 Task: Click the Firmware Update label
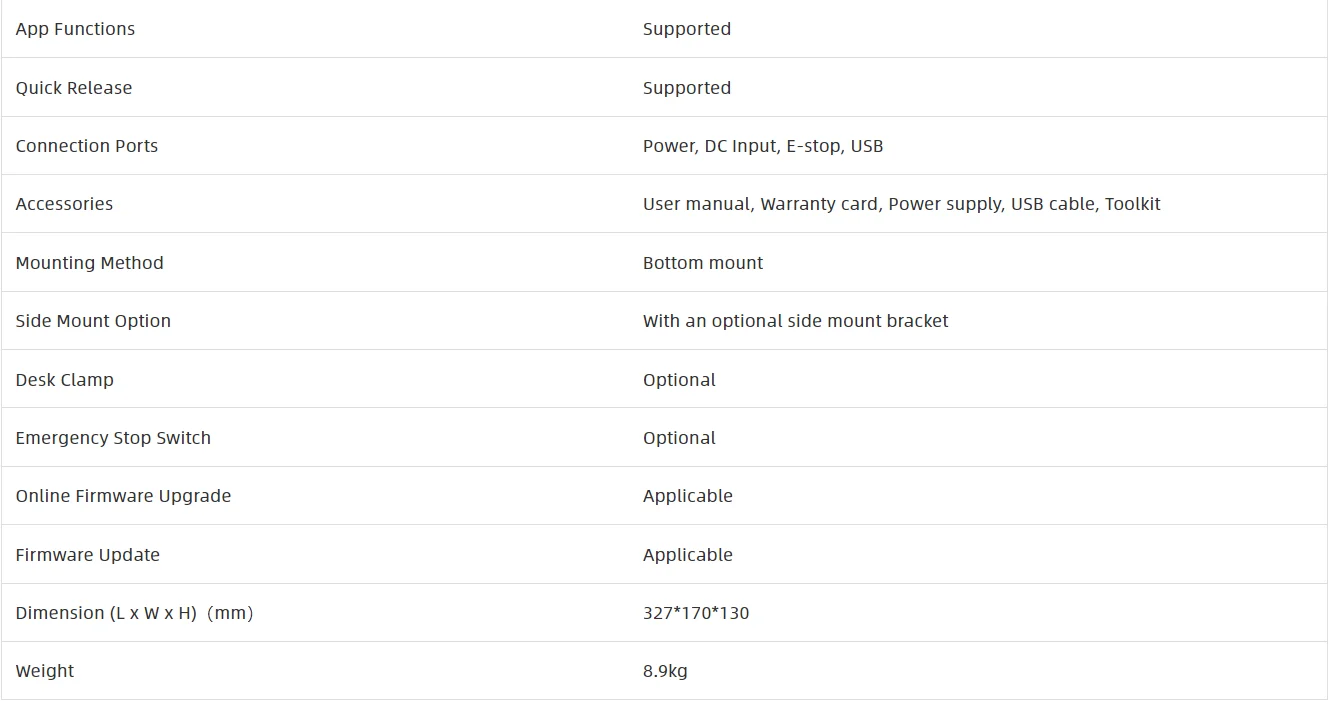(x=88, y=555)
